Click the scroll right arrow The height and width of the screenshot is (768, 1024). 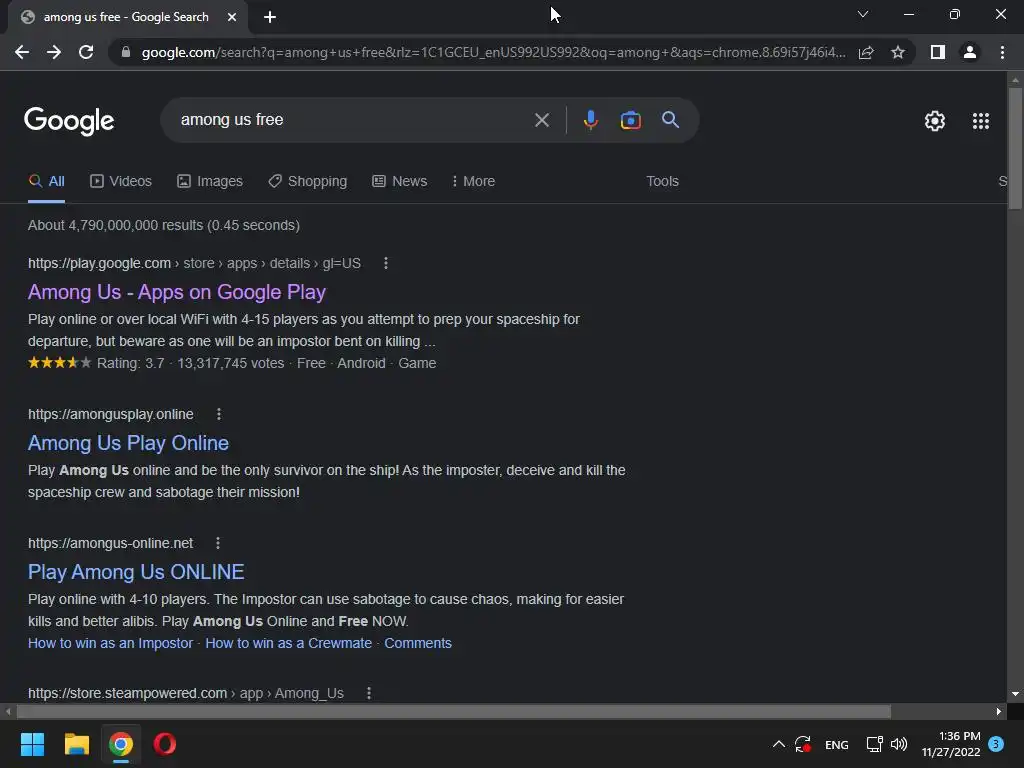(x=999, y=711)
